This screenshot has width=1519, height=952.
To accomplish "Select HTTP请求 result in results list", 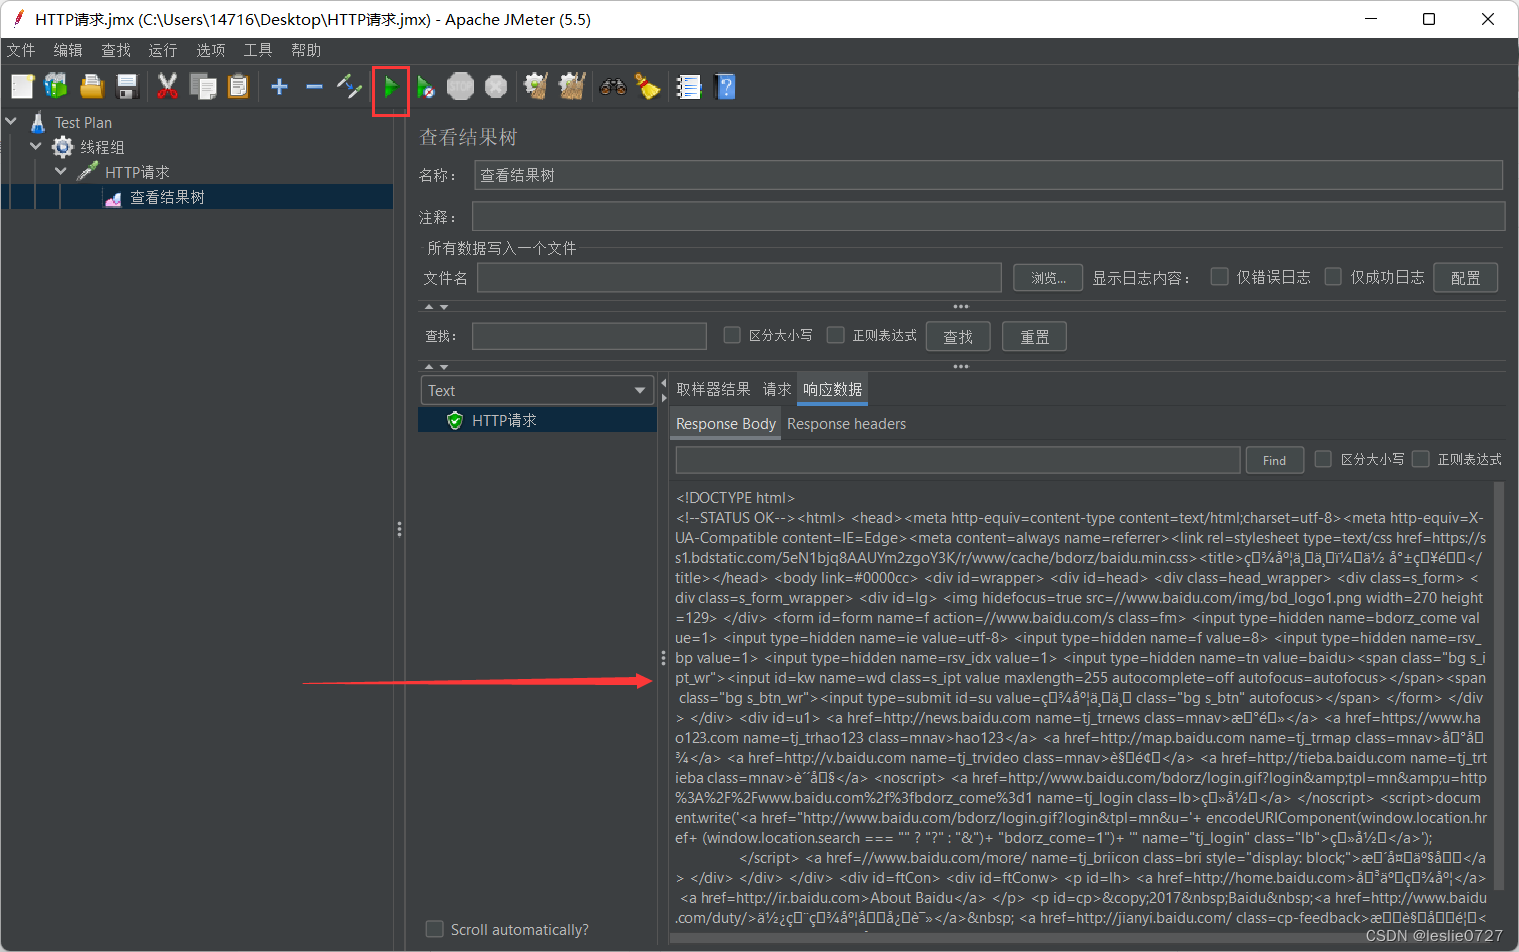I will click(x=538, y=420).
